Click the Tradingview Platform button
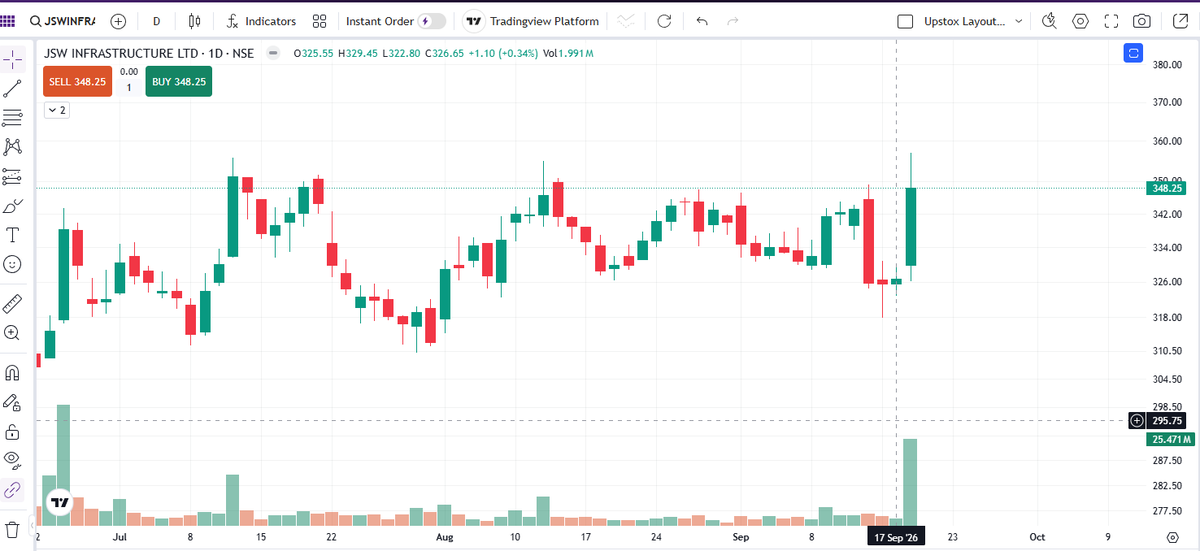This screenshot has height=551, width=1200. click(x=533, y=21)
